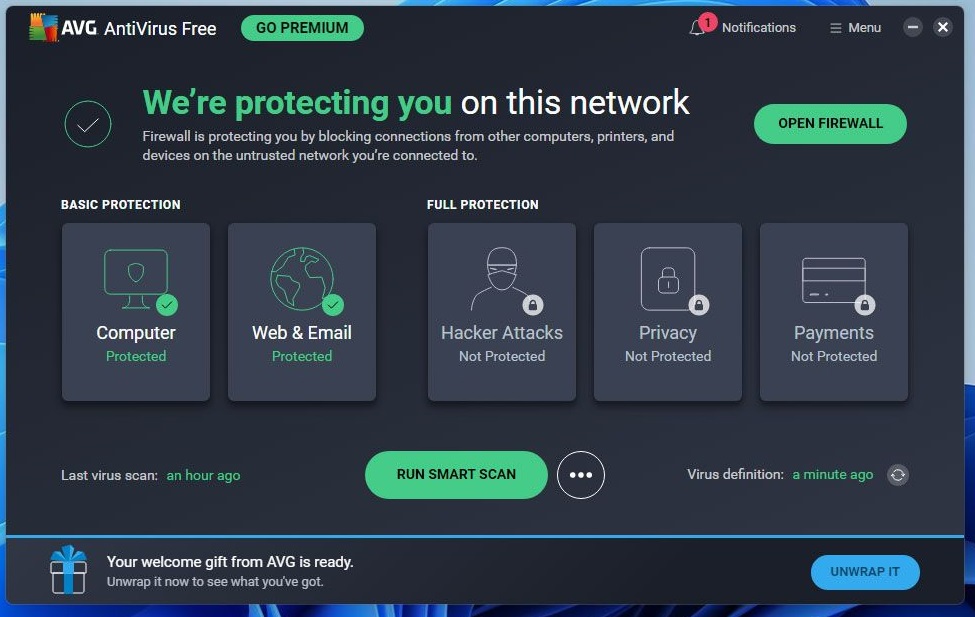This screenshot has width=975, height=617.
Task: Open the Notifications bell icon
Action: 698,28
